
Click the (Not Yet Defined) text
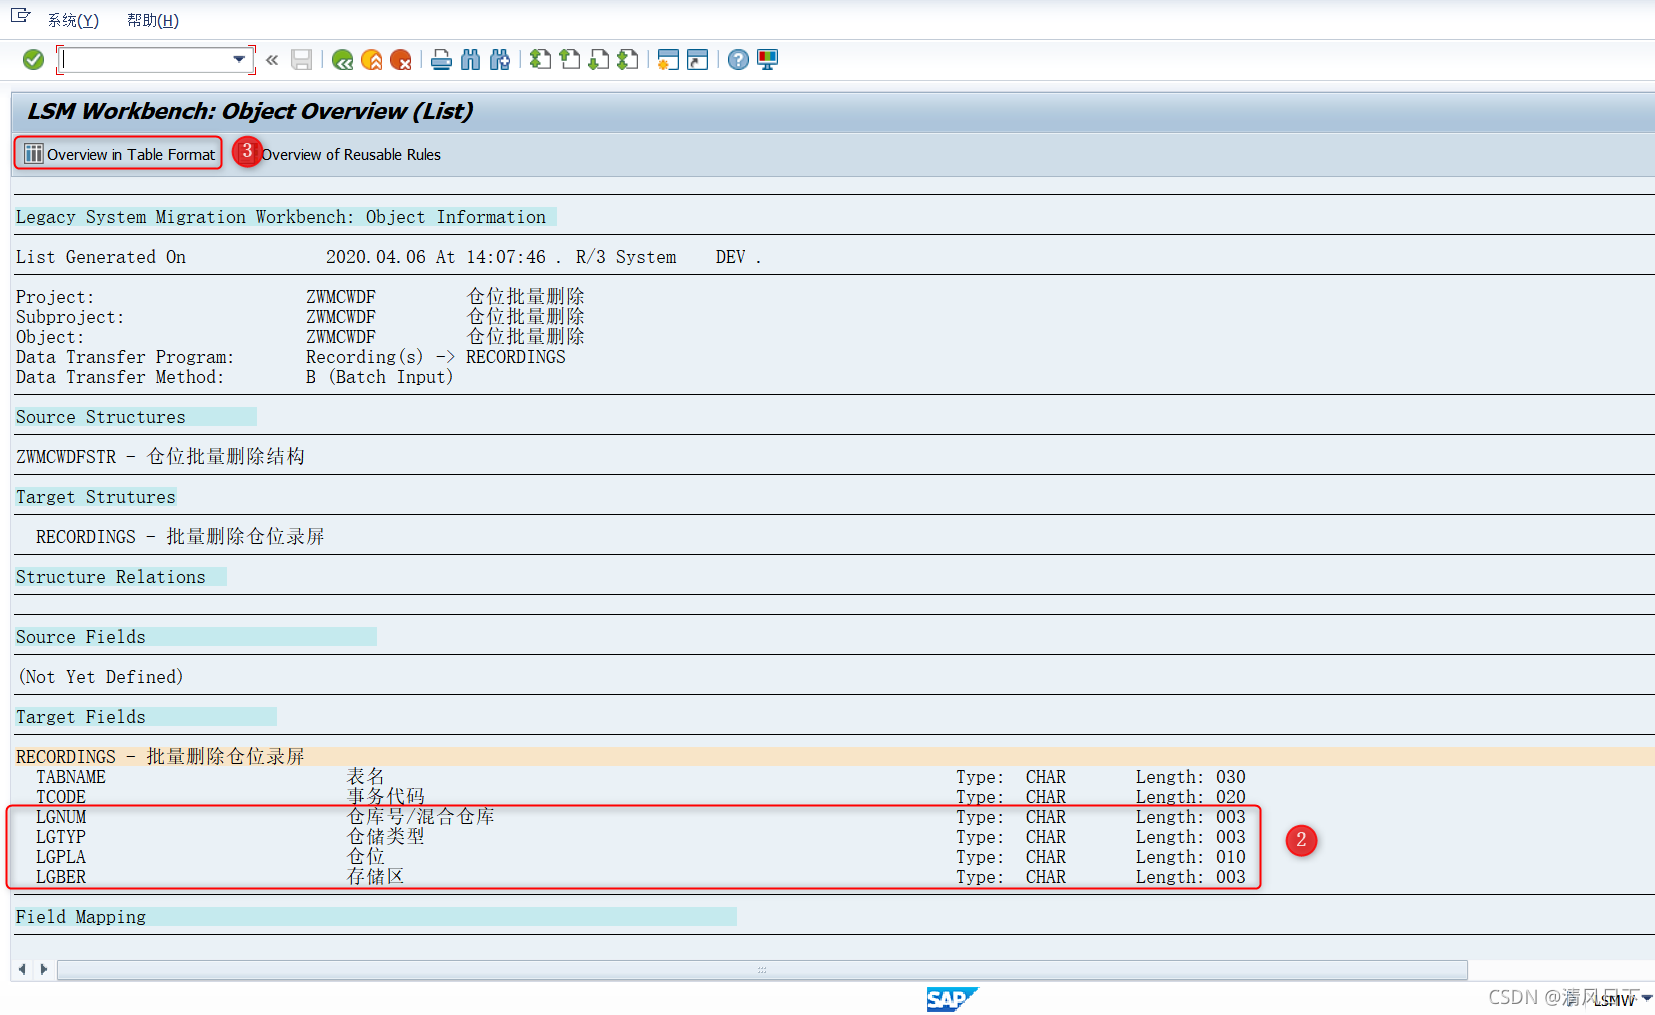tap(101, 677)
